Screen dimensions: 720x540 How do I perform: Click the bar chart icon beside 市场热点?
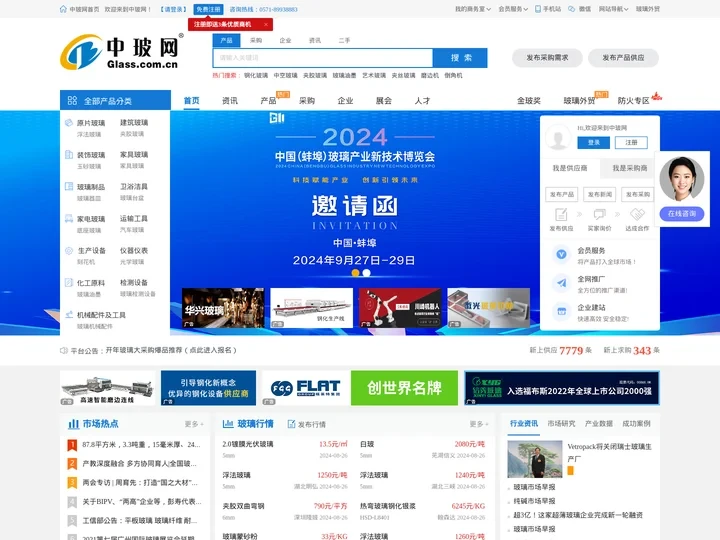[73, 424]
